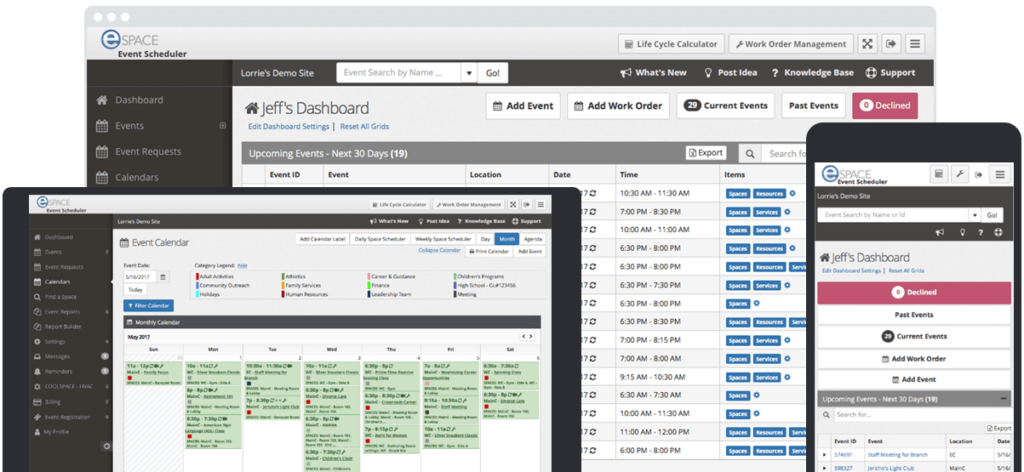Click recurrence icon beside 9:15 AM - 10:30 AM row

[592, 377]
